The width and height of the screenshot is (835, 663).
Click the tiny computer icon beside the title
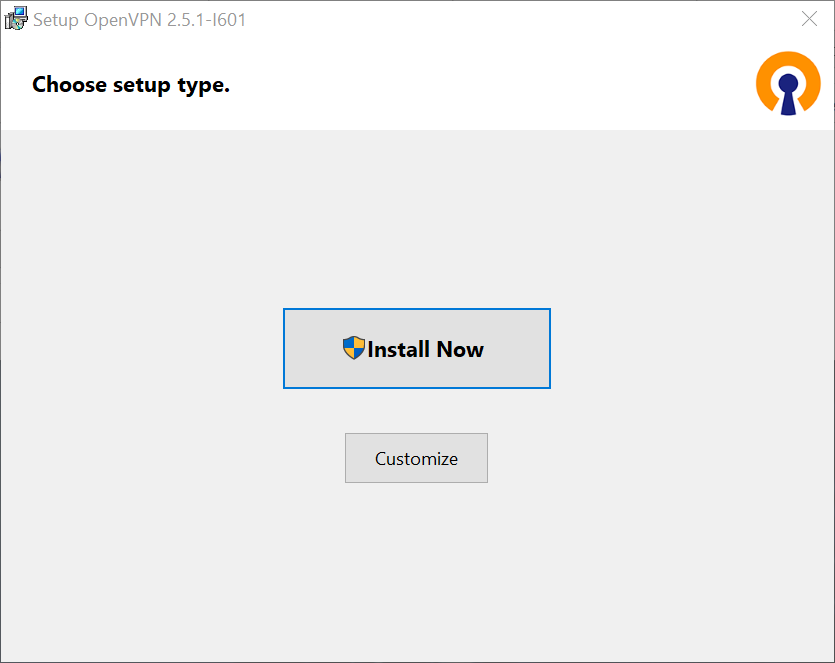coord(16,19)
